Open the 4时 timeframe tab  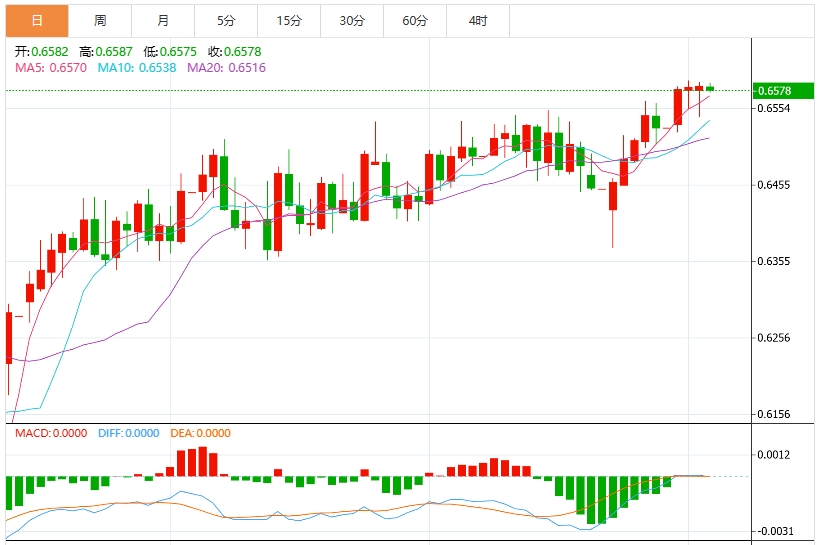coord(478,21)
